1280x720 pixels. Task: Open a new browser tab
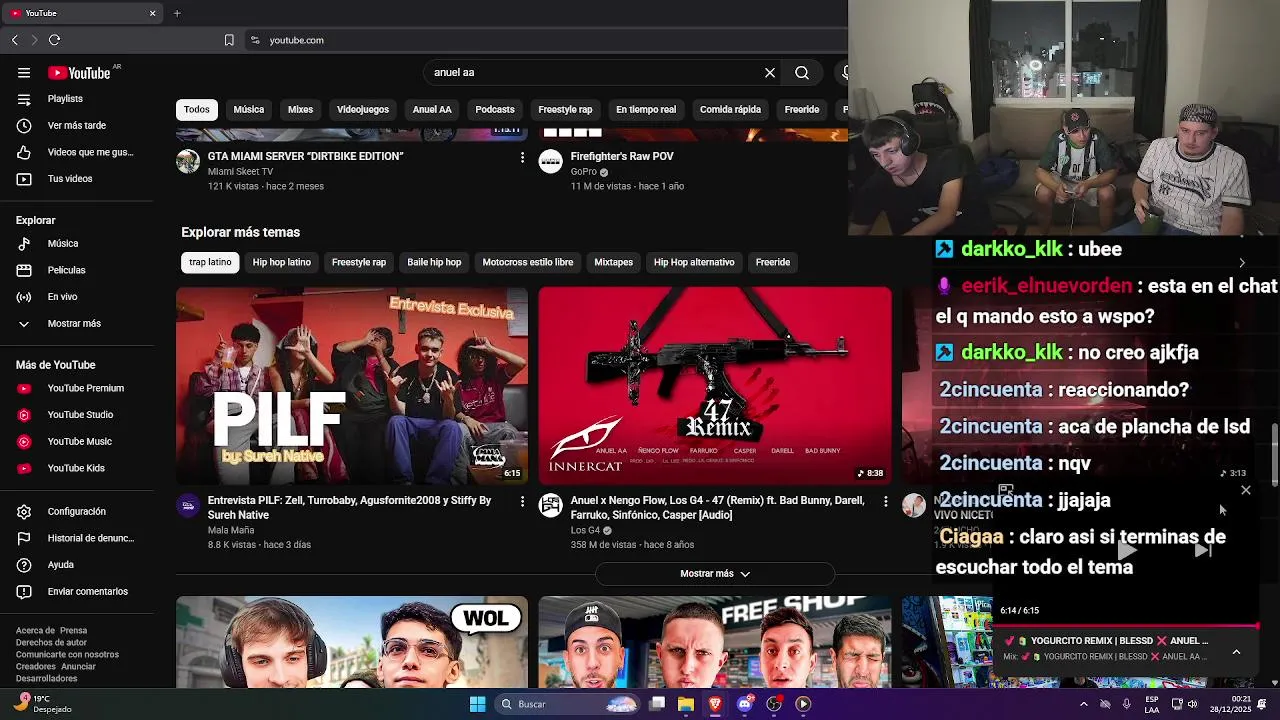(177, 13)
